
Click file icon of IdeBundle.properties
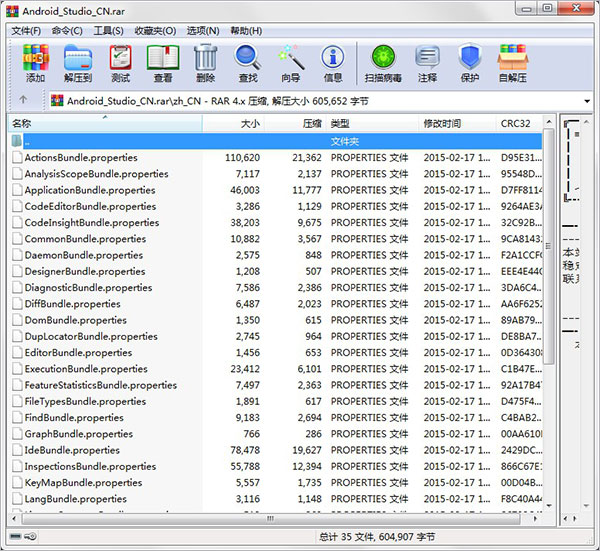pos(17,450)
